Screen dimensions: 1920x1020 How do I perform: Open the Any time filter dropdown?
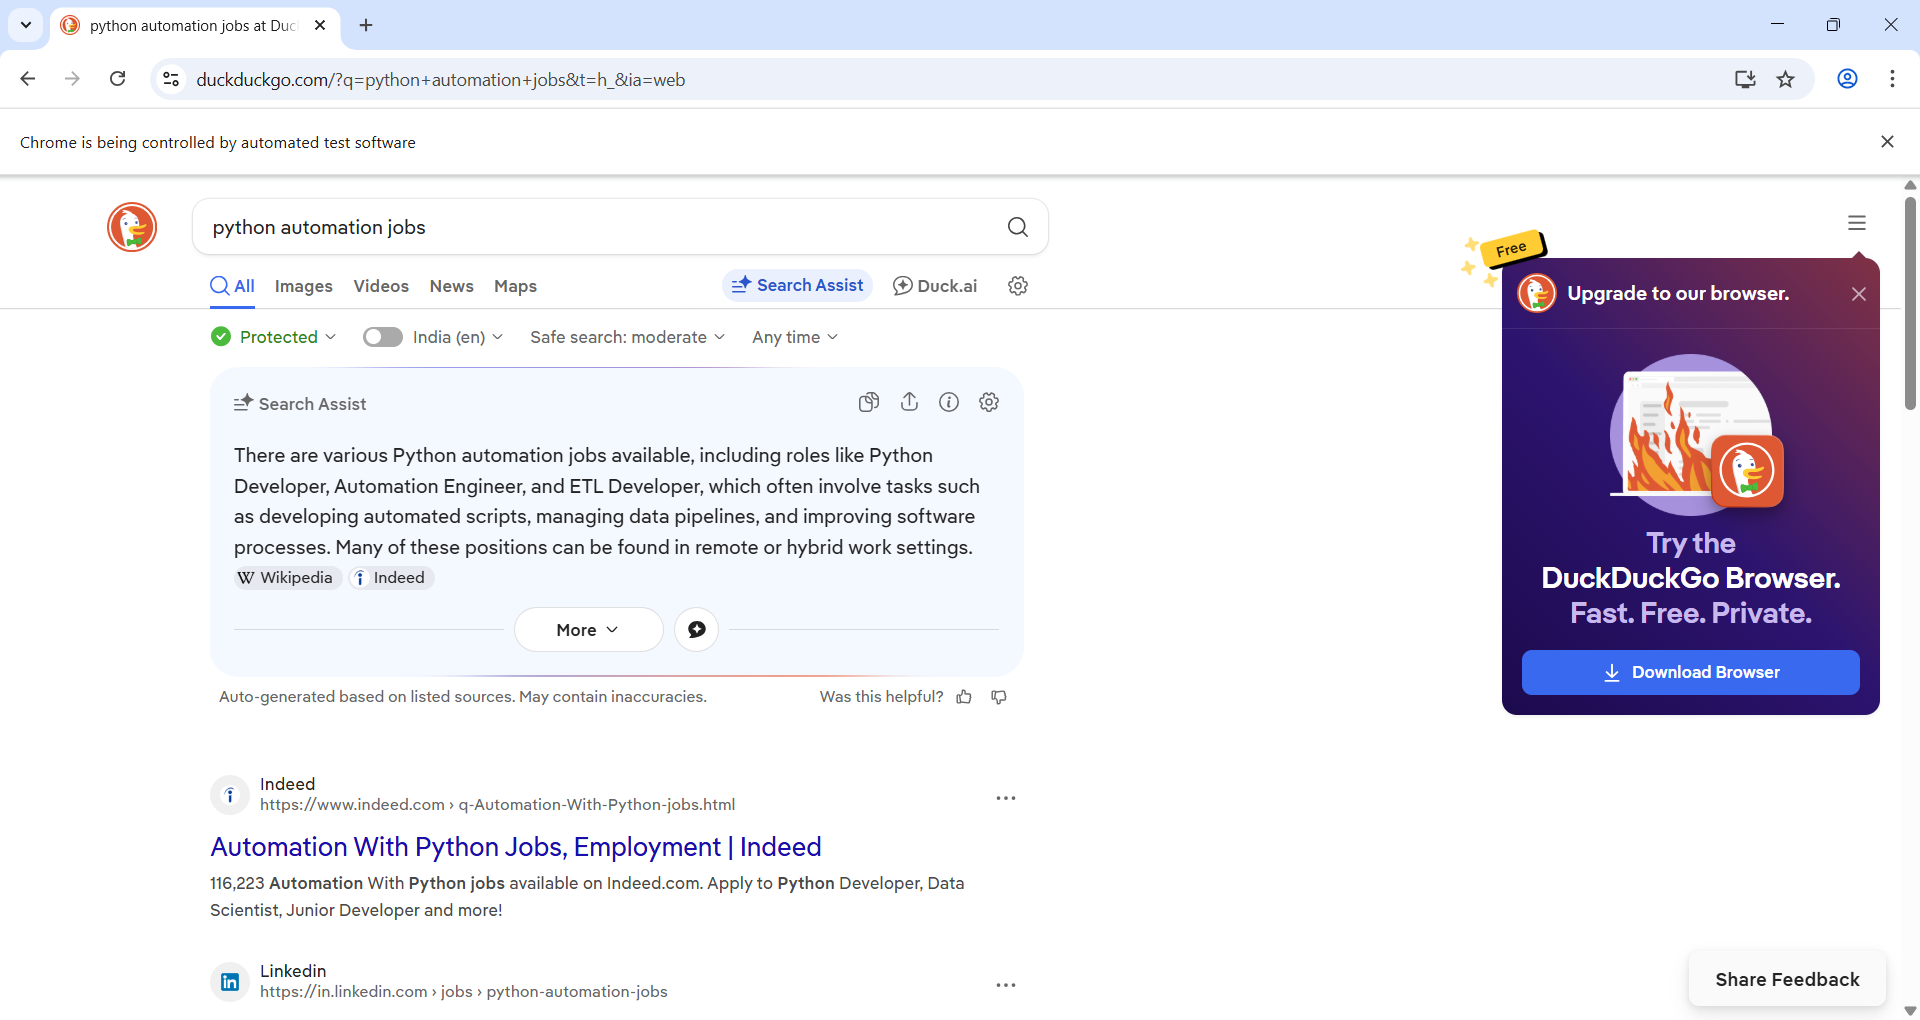click(793, 337)
